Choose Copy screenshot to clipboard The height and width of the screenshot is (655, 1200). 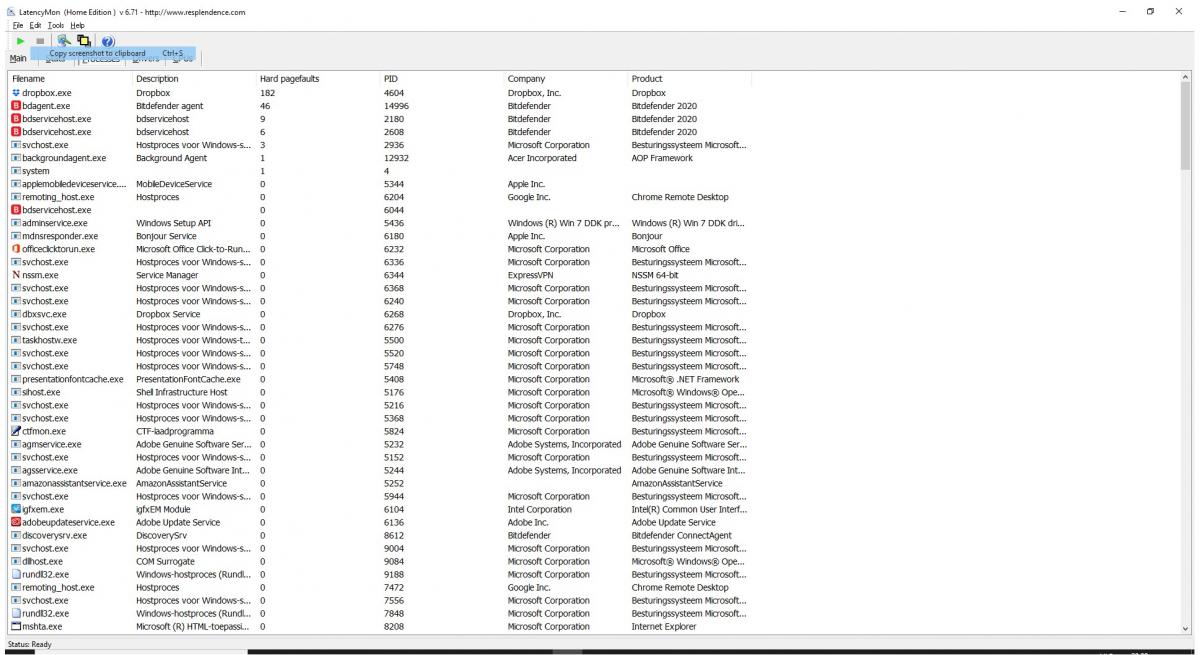point(113,53)
